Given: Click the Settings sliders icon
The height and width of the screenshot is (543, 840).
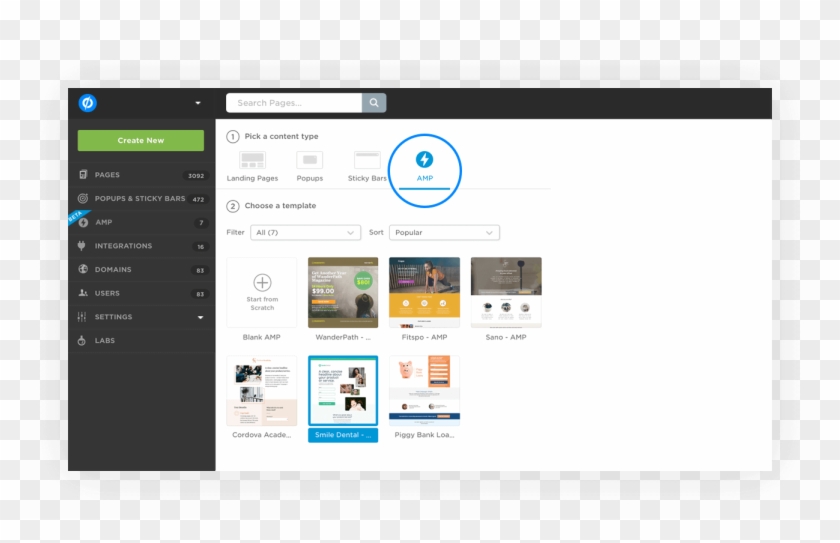Looking at the screenshot, I should [x=81, y=316].
